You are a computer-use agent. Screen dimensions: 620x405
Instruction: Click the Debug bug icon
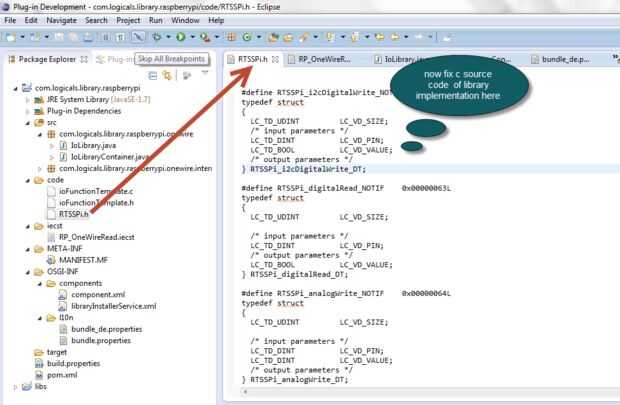[157, 37]
